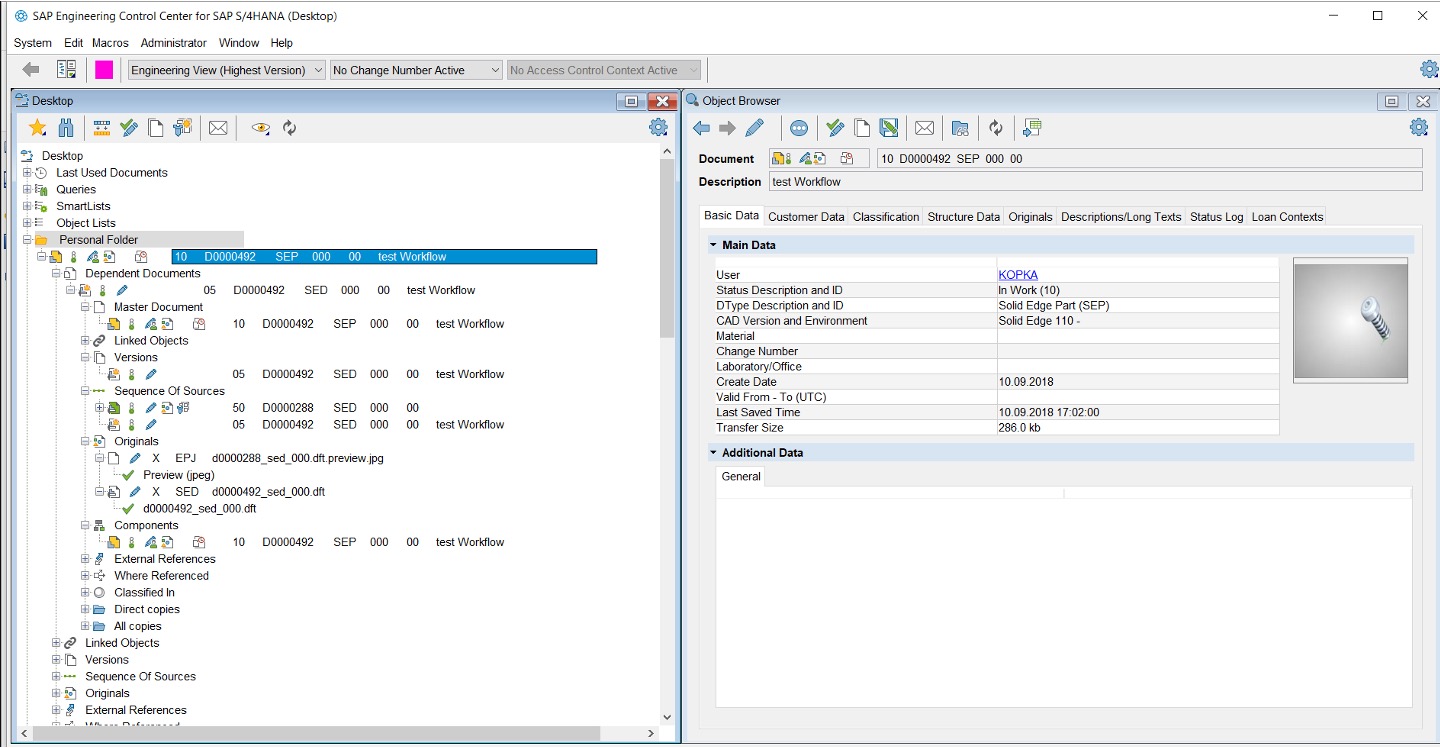Click the green save-edit icon in Object Browser
Screen dimensions: 1440x748
[x=888, y=127]
